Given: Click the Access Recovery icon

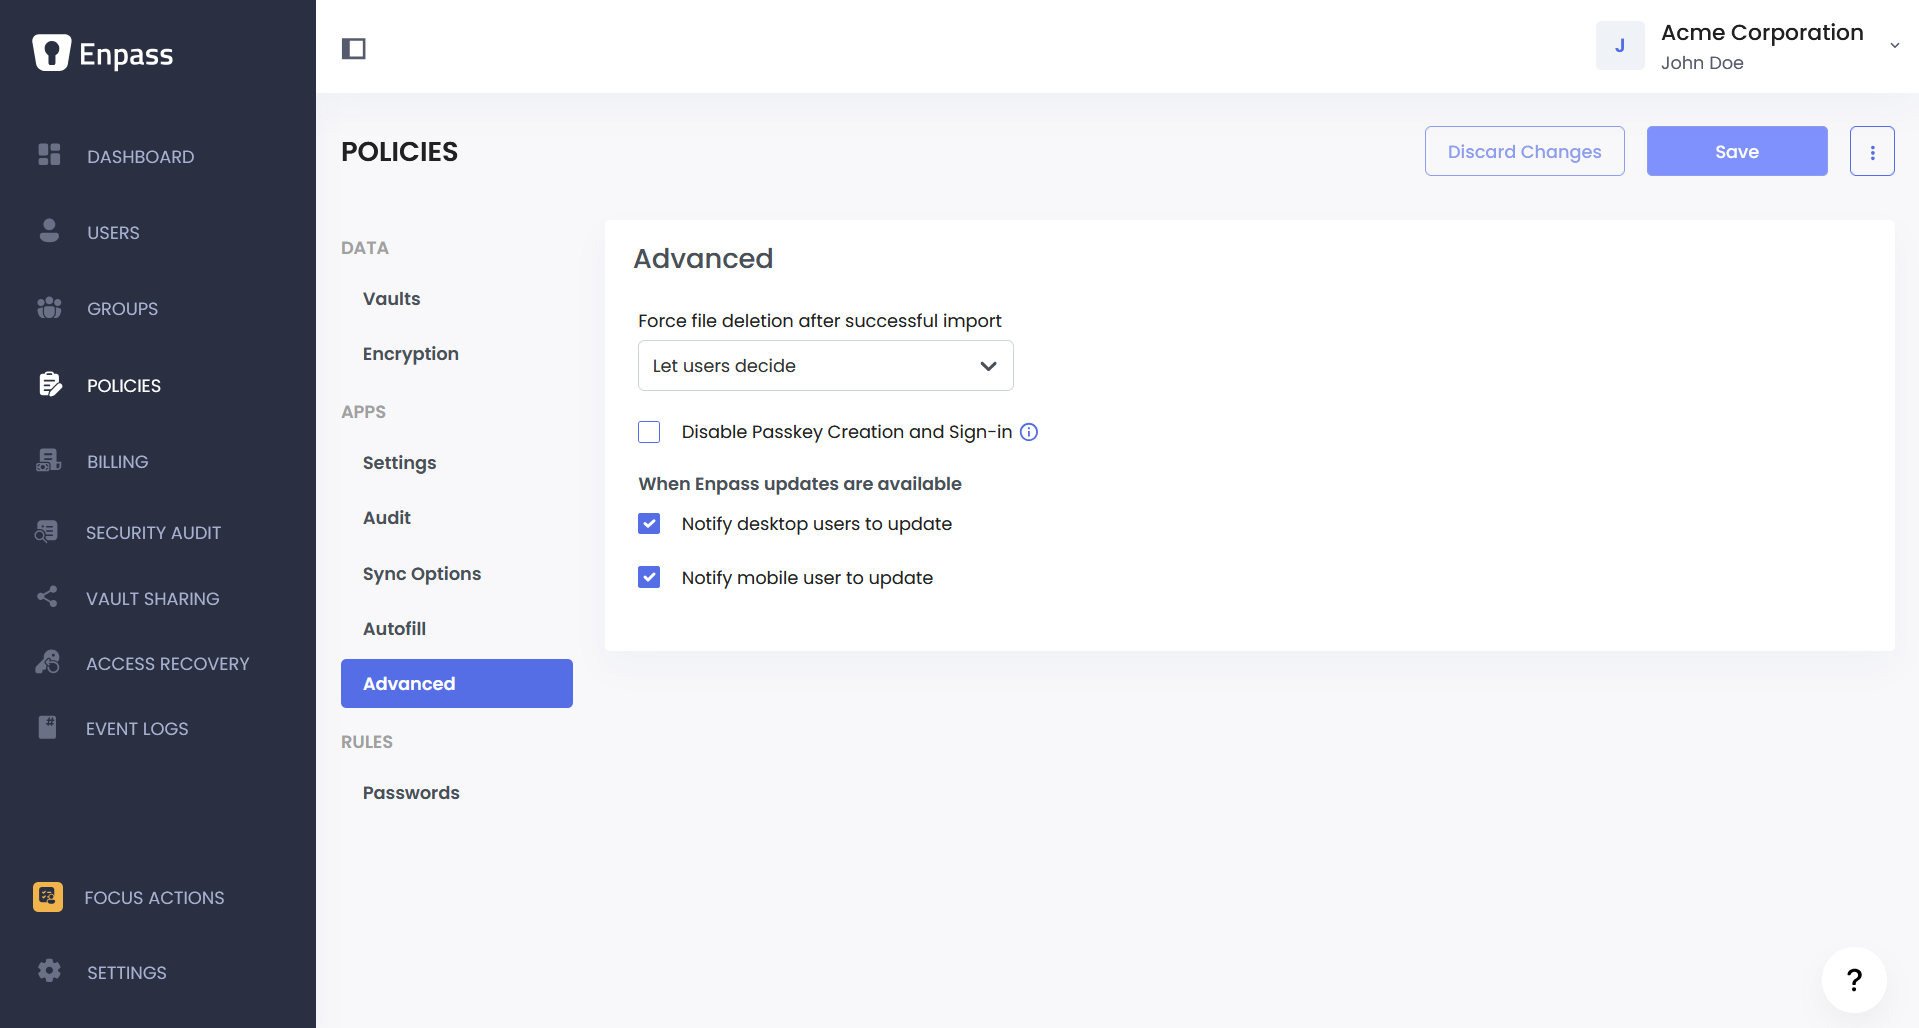Looking at the screenshot, I should pyautogui.click(x=47, y=662).
